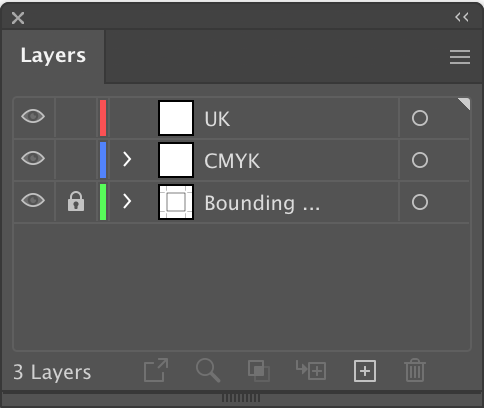Select the UK layer by name
Screen dimensions: 484x408
click(x=217, y=119)
